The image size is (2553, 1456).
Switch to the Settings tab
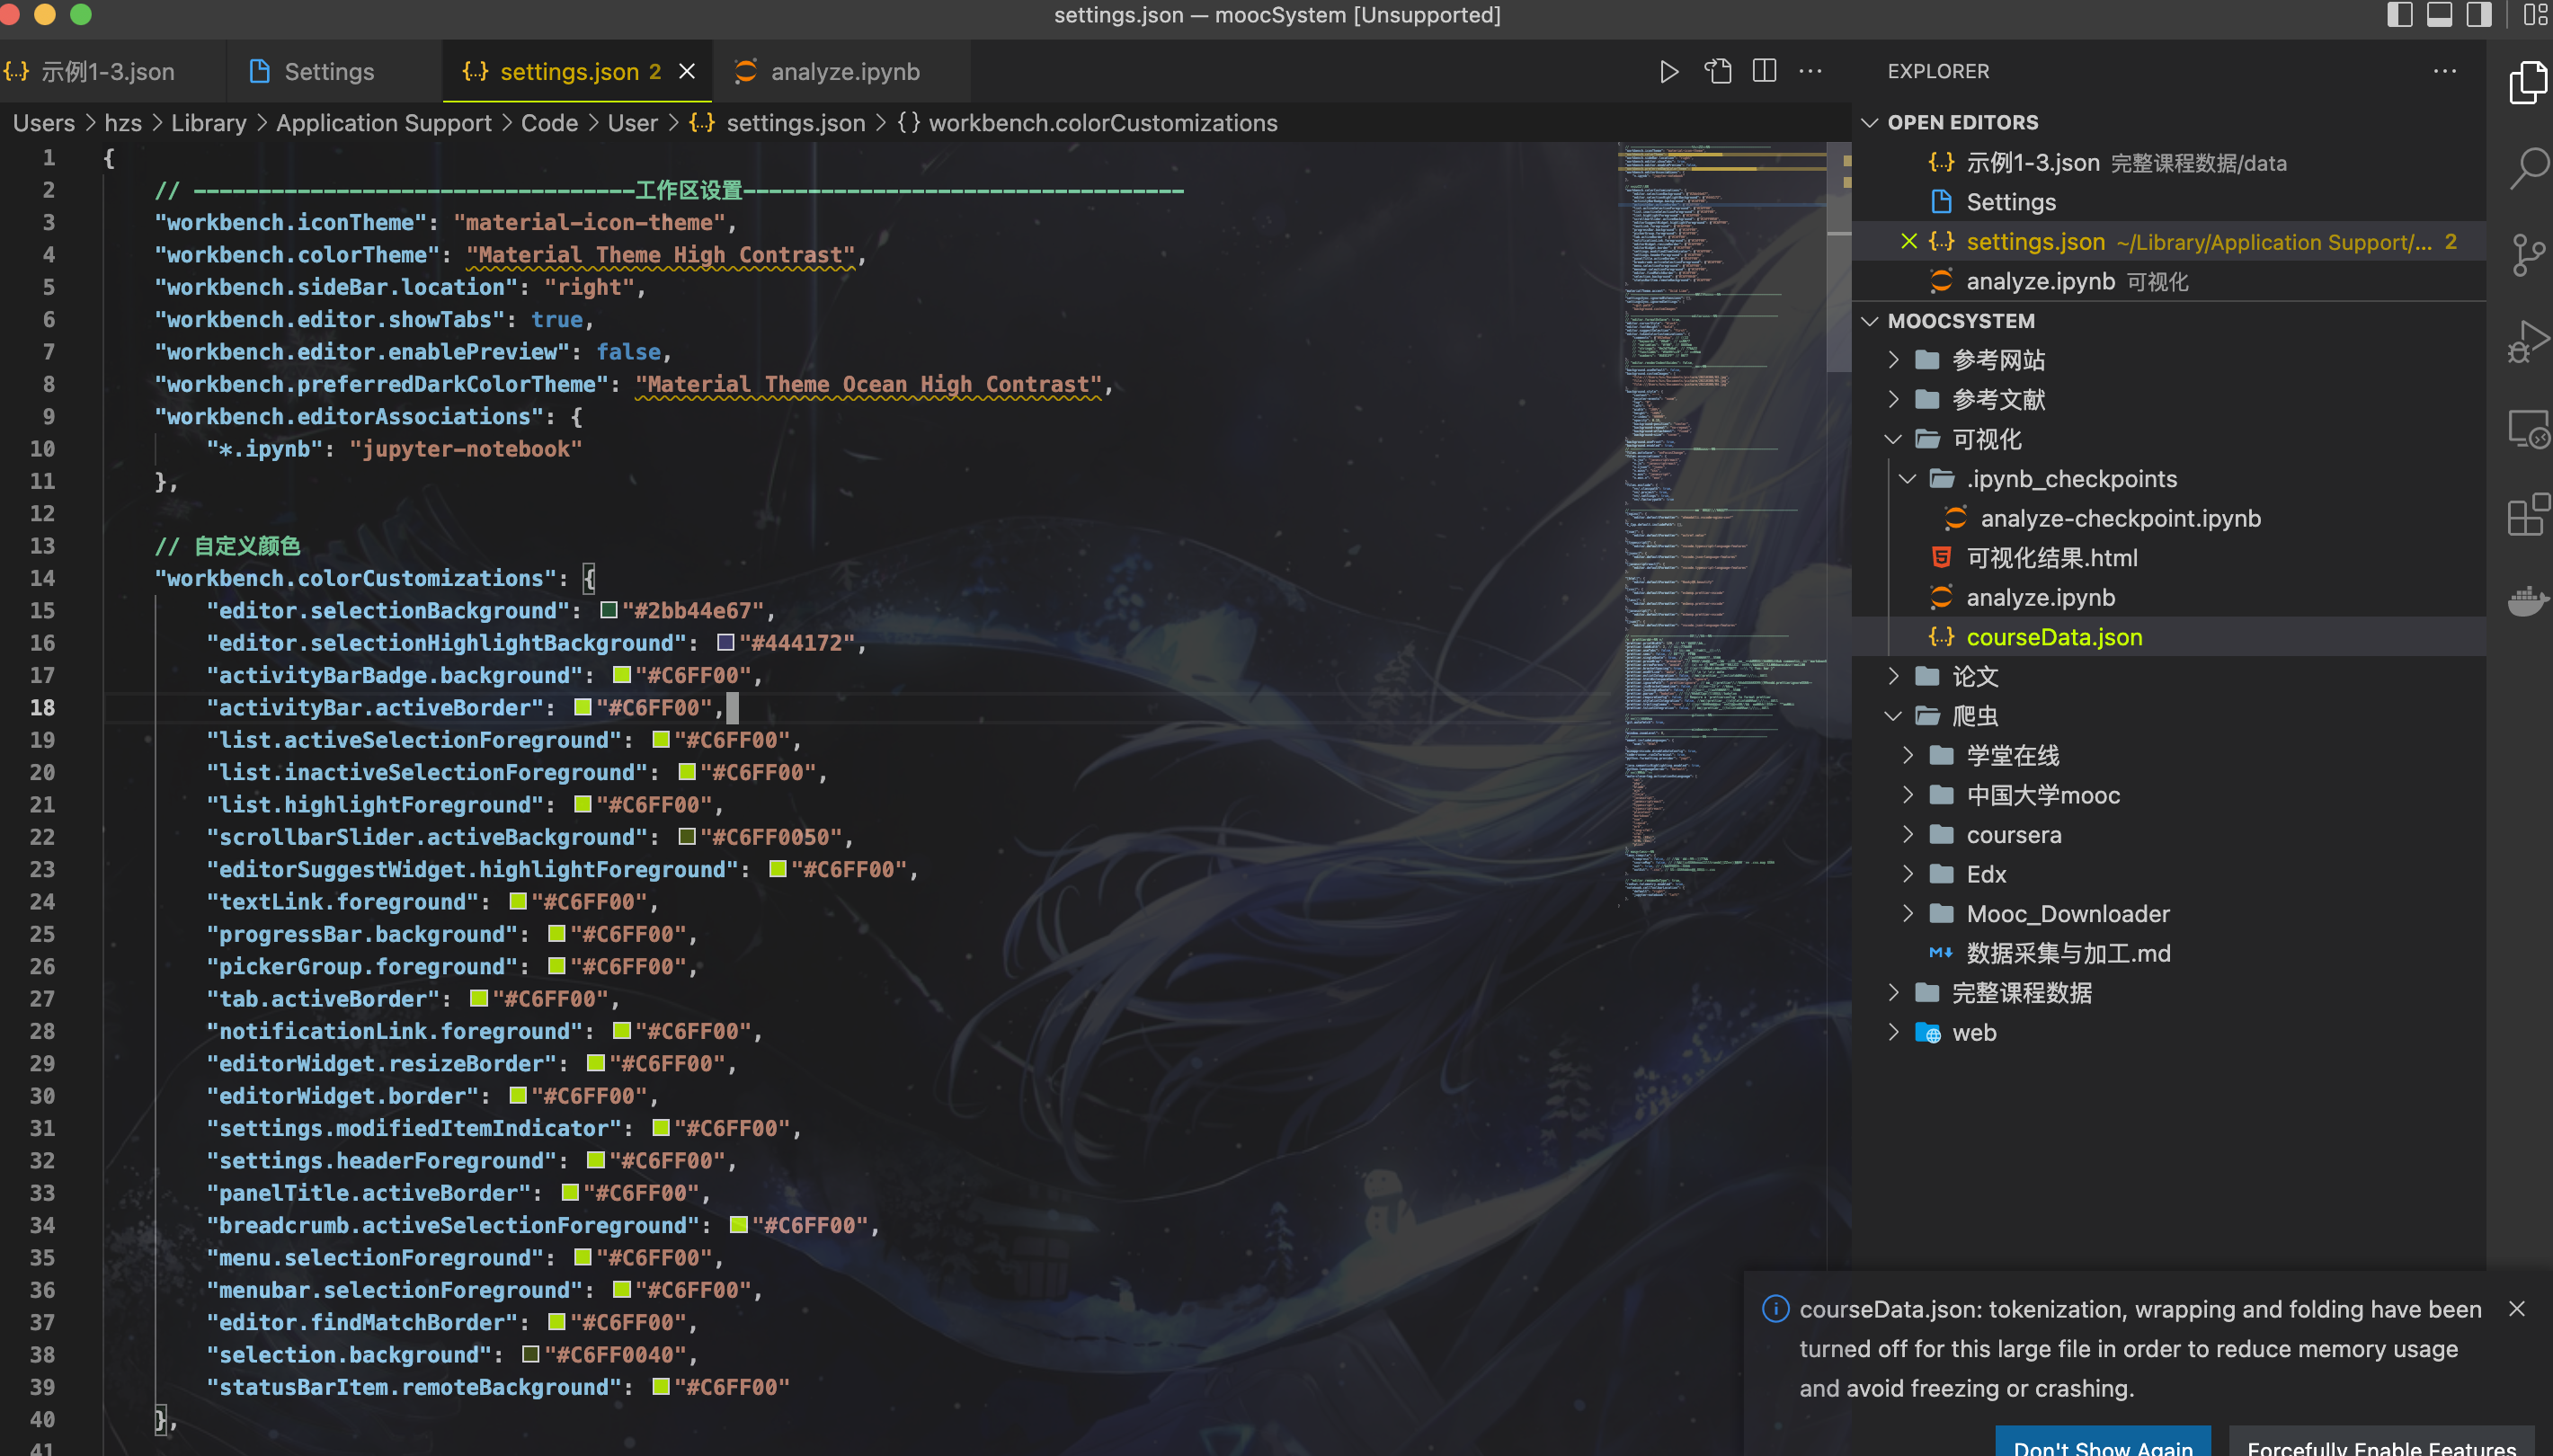pos(328,72)
